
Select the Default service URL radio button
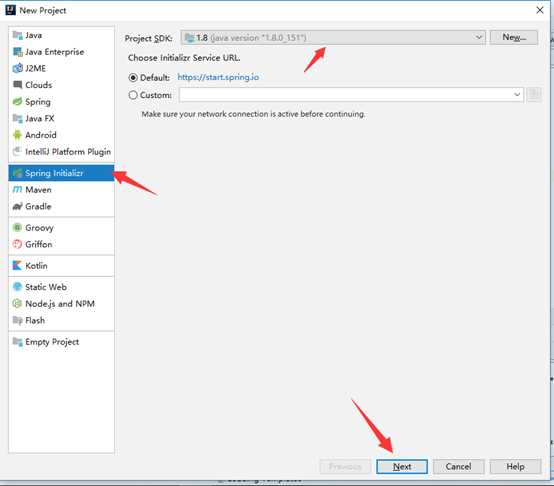(133, 77)
